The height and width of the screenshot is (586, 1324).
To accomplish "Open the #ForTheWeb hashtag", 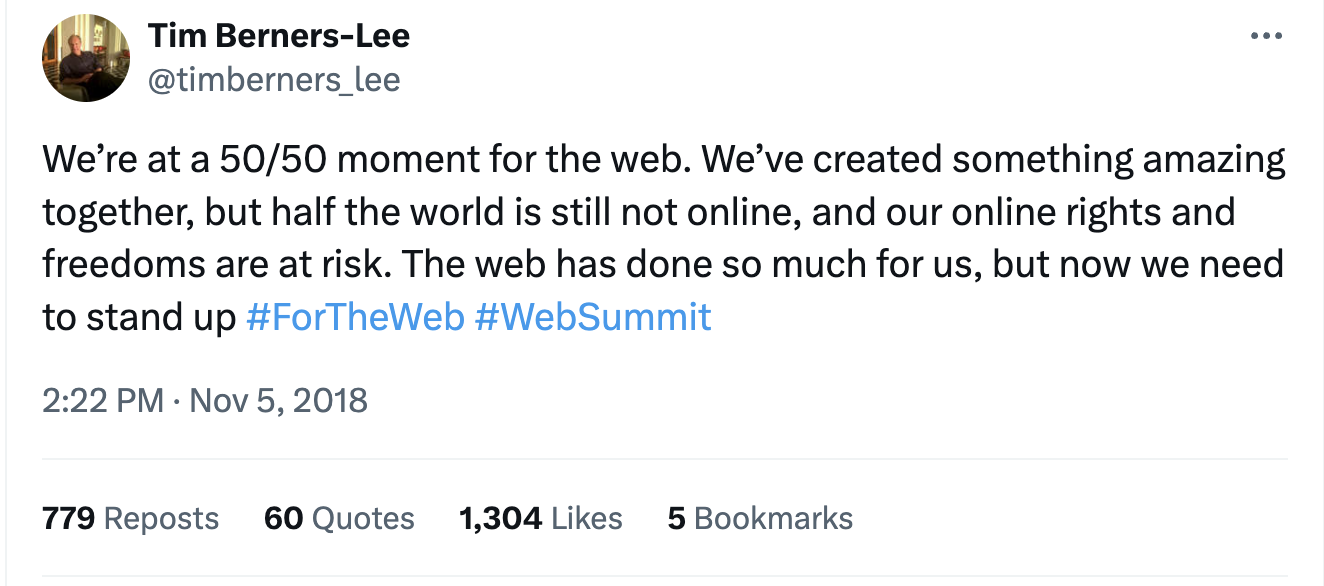I will tap(355, 317).
